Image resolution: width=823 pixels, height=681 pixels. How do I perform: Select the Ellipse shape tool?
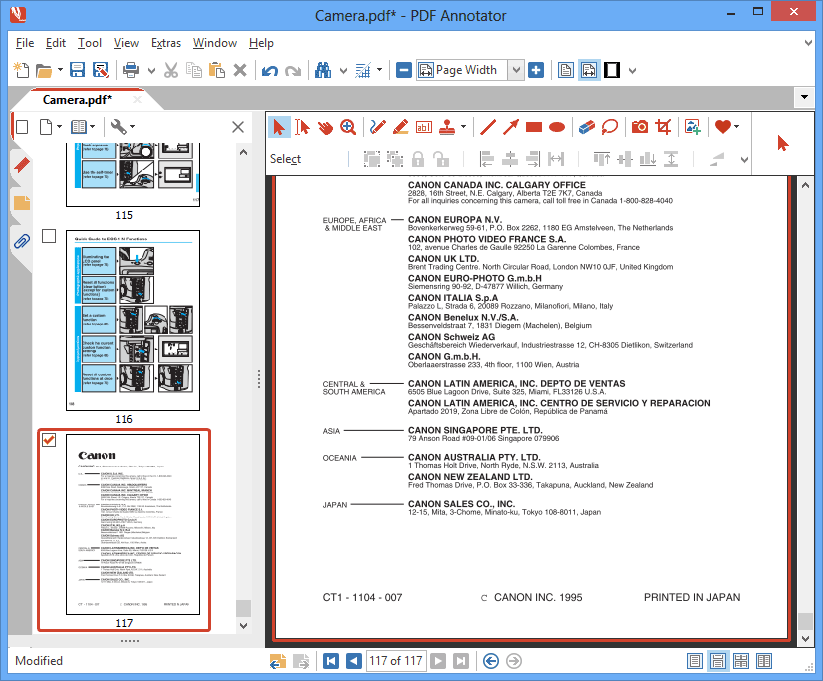(x=557, y=127)
